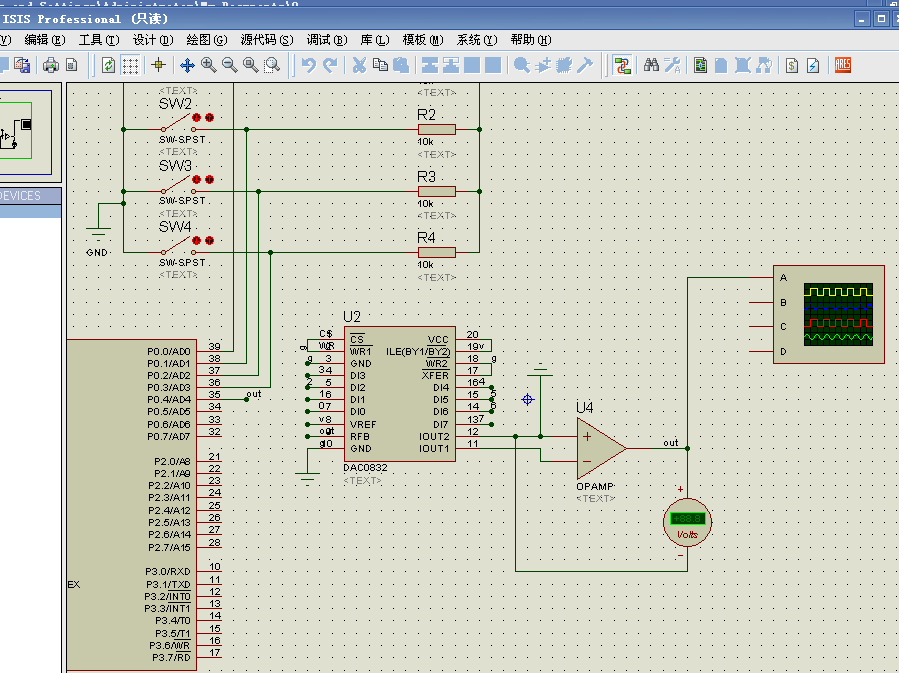
Task: Click the DEVICES panel header
Action: [x=30, y=196]
